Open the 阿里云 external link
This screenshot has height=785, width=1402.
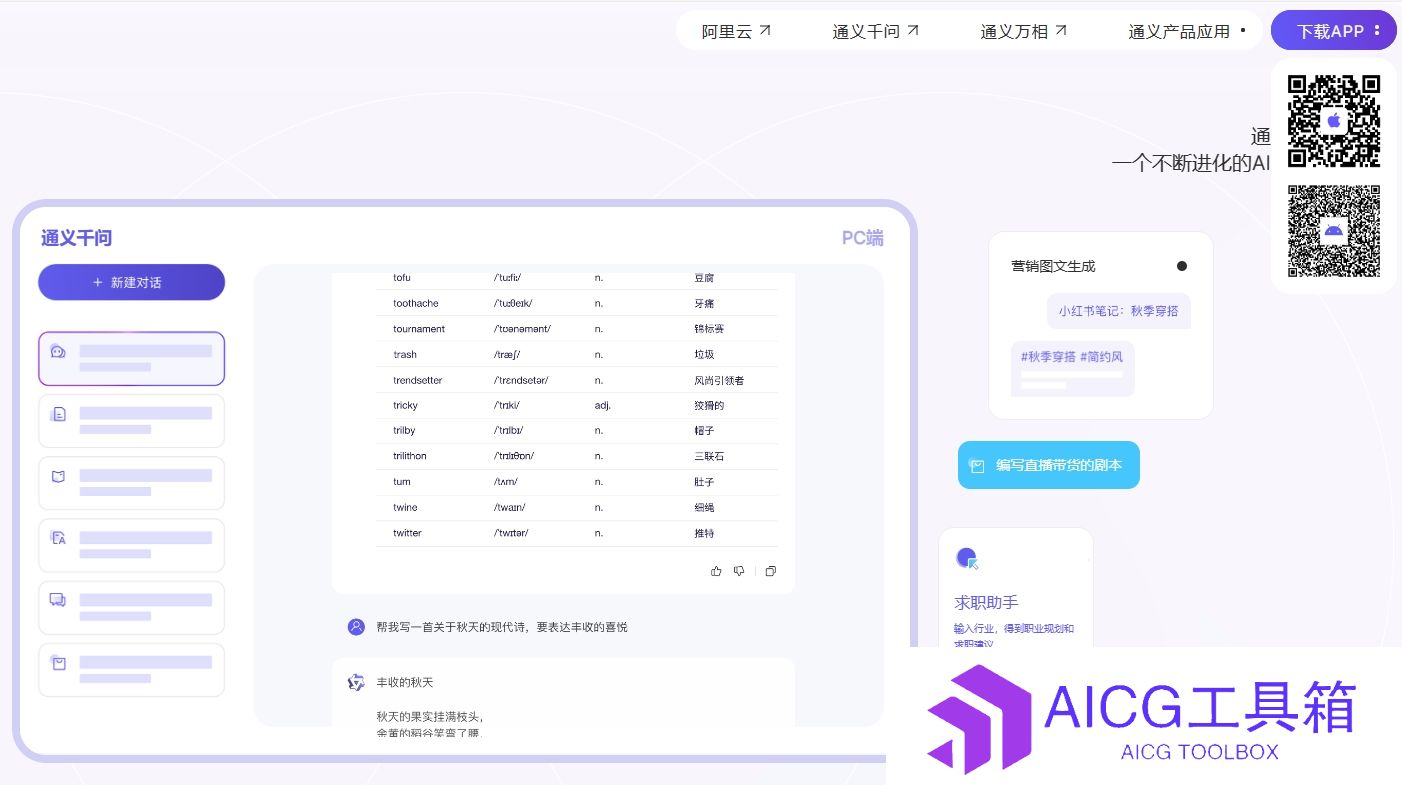736,31
